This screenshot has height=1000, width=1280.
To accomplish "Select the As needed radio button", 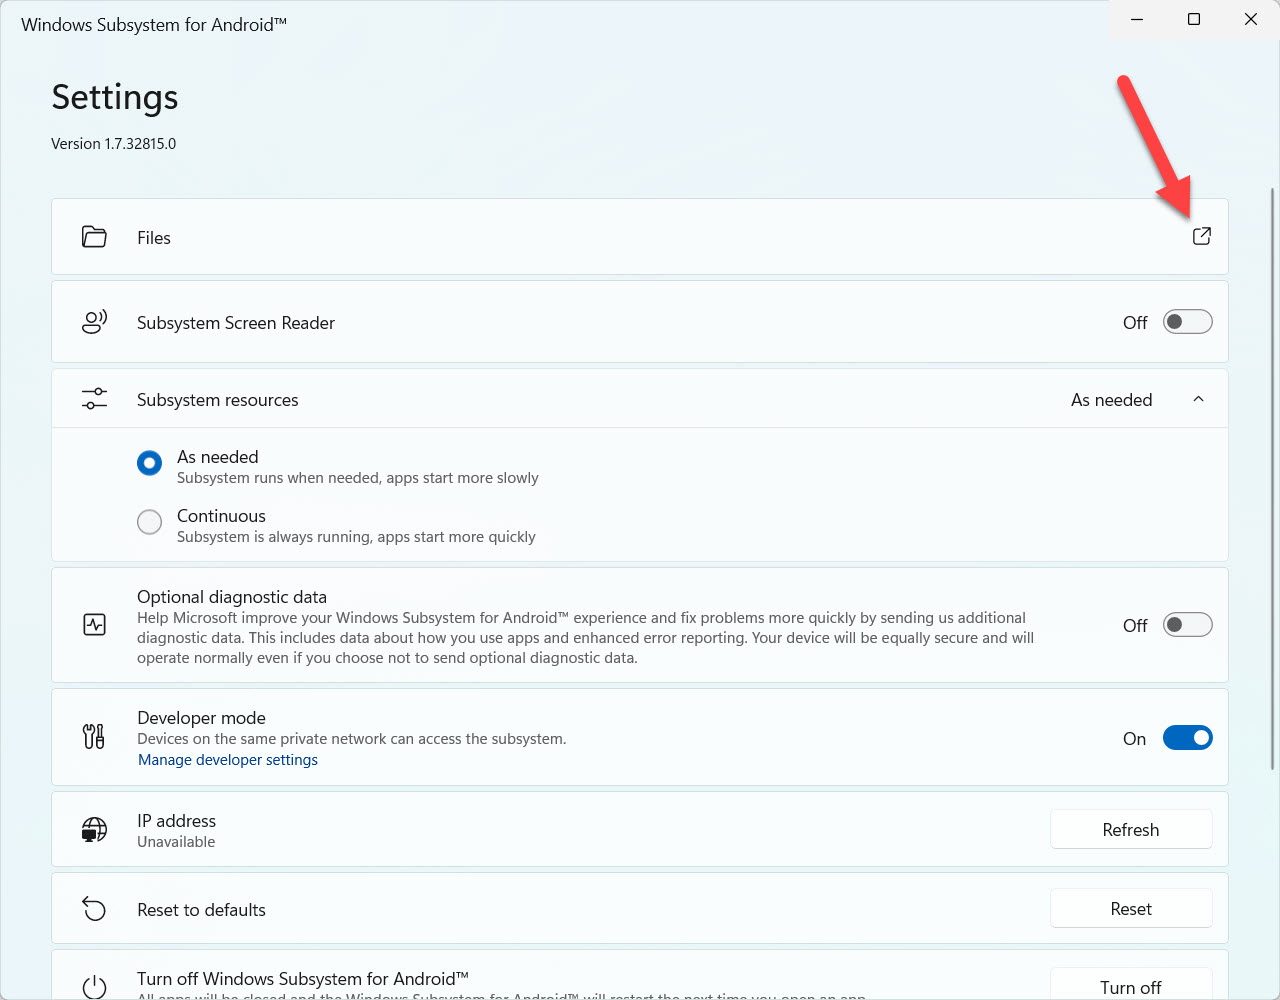I will point(149,463).
